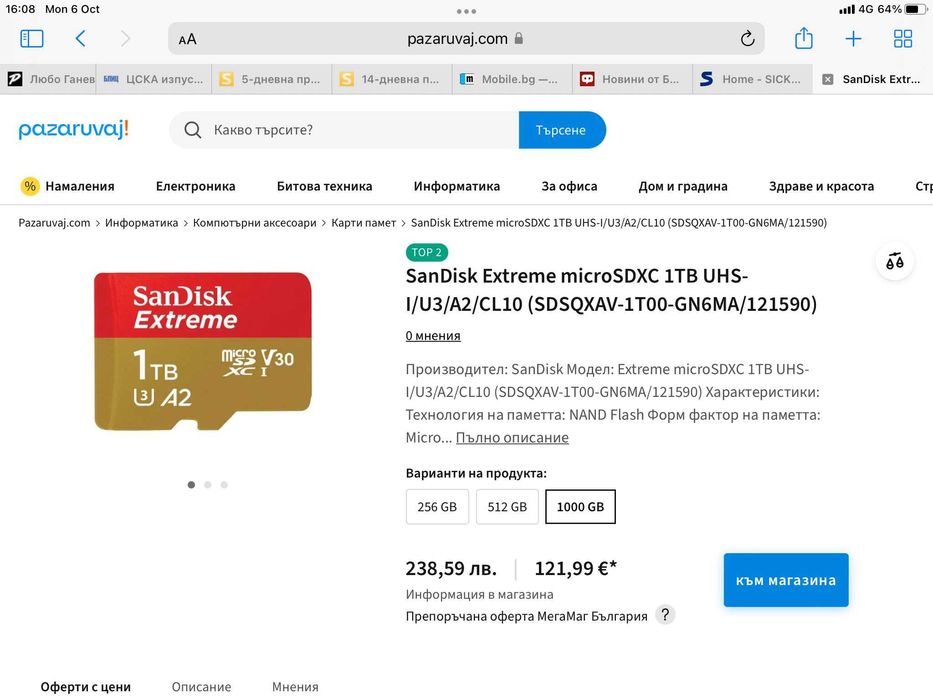Switch to Новини от Б... tab
The height and width of the screenshot is (700, 933).
633,79
